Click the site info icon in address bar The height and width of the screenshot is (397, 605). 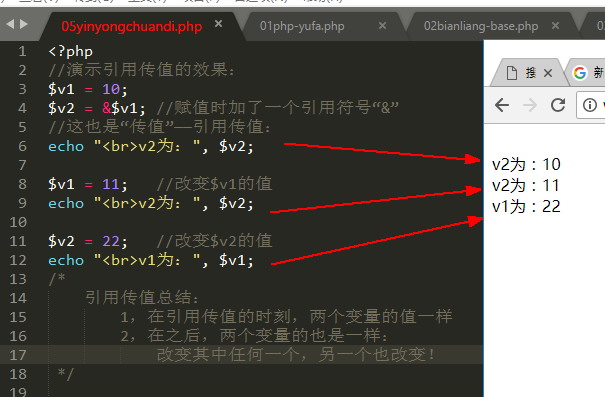pyautogui.click(x=590, y=105)
